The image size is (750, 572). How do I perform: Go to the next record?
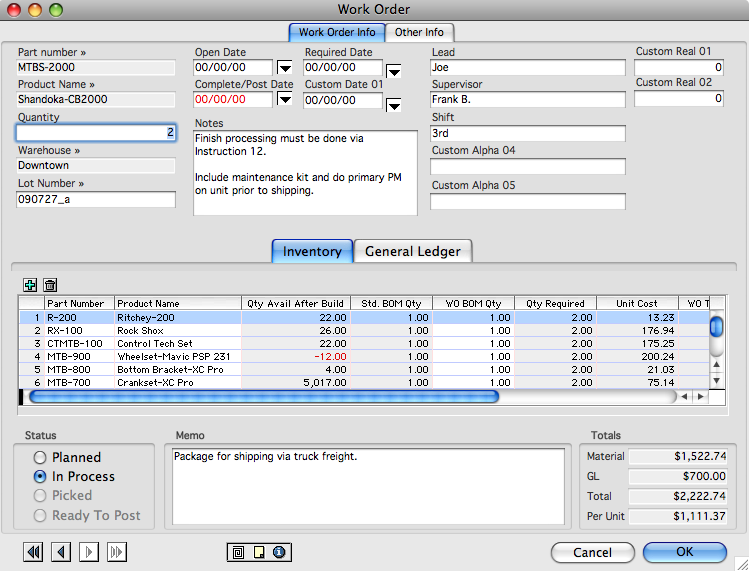pos(89,552)
